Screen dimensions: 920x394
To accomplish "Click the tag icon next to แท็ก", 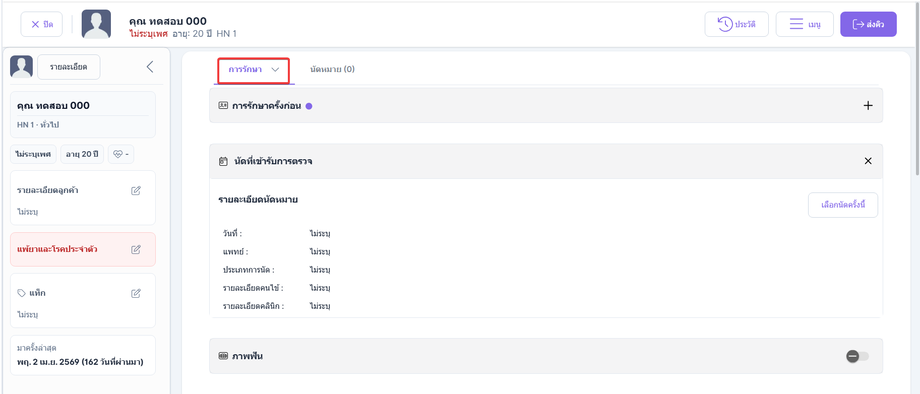I will [x=22, y=293].
